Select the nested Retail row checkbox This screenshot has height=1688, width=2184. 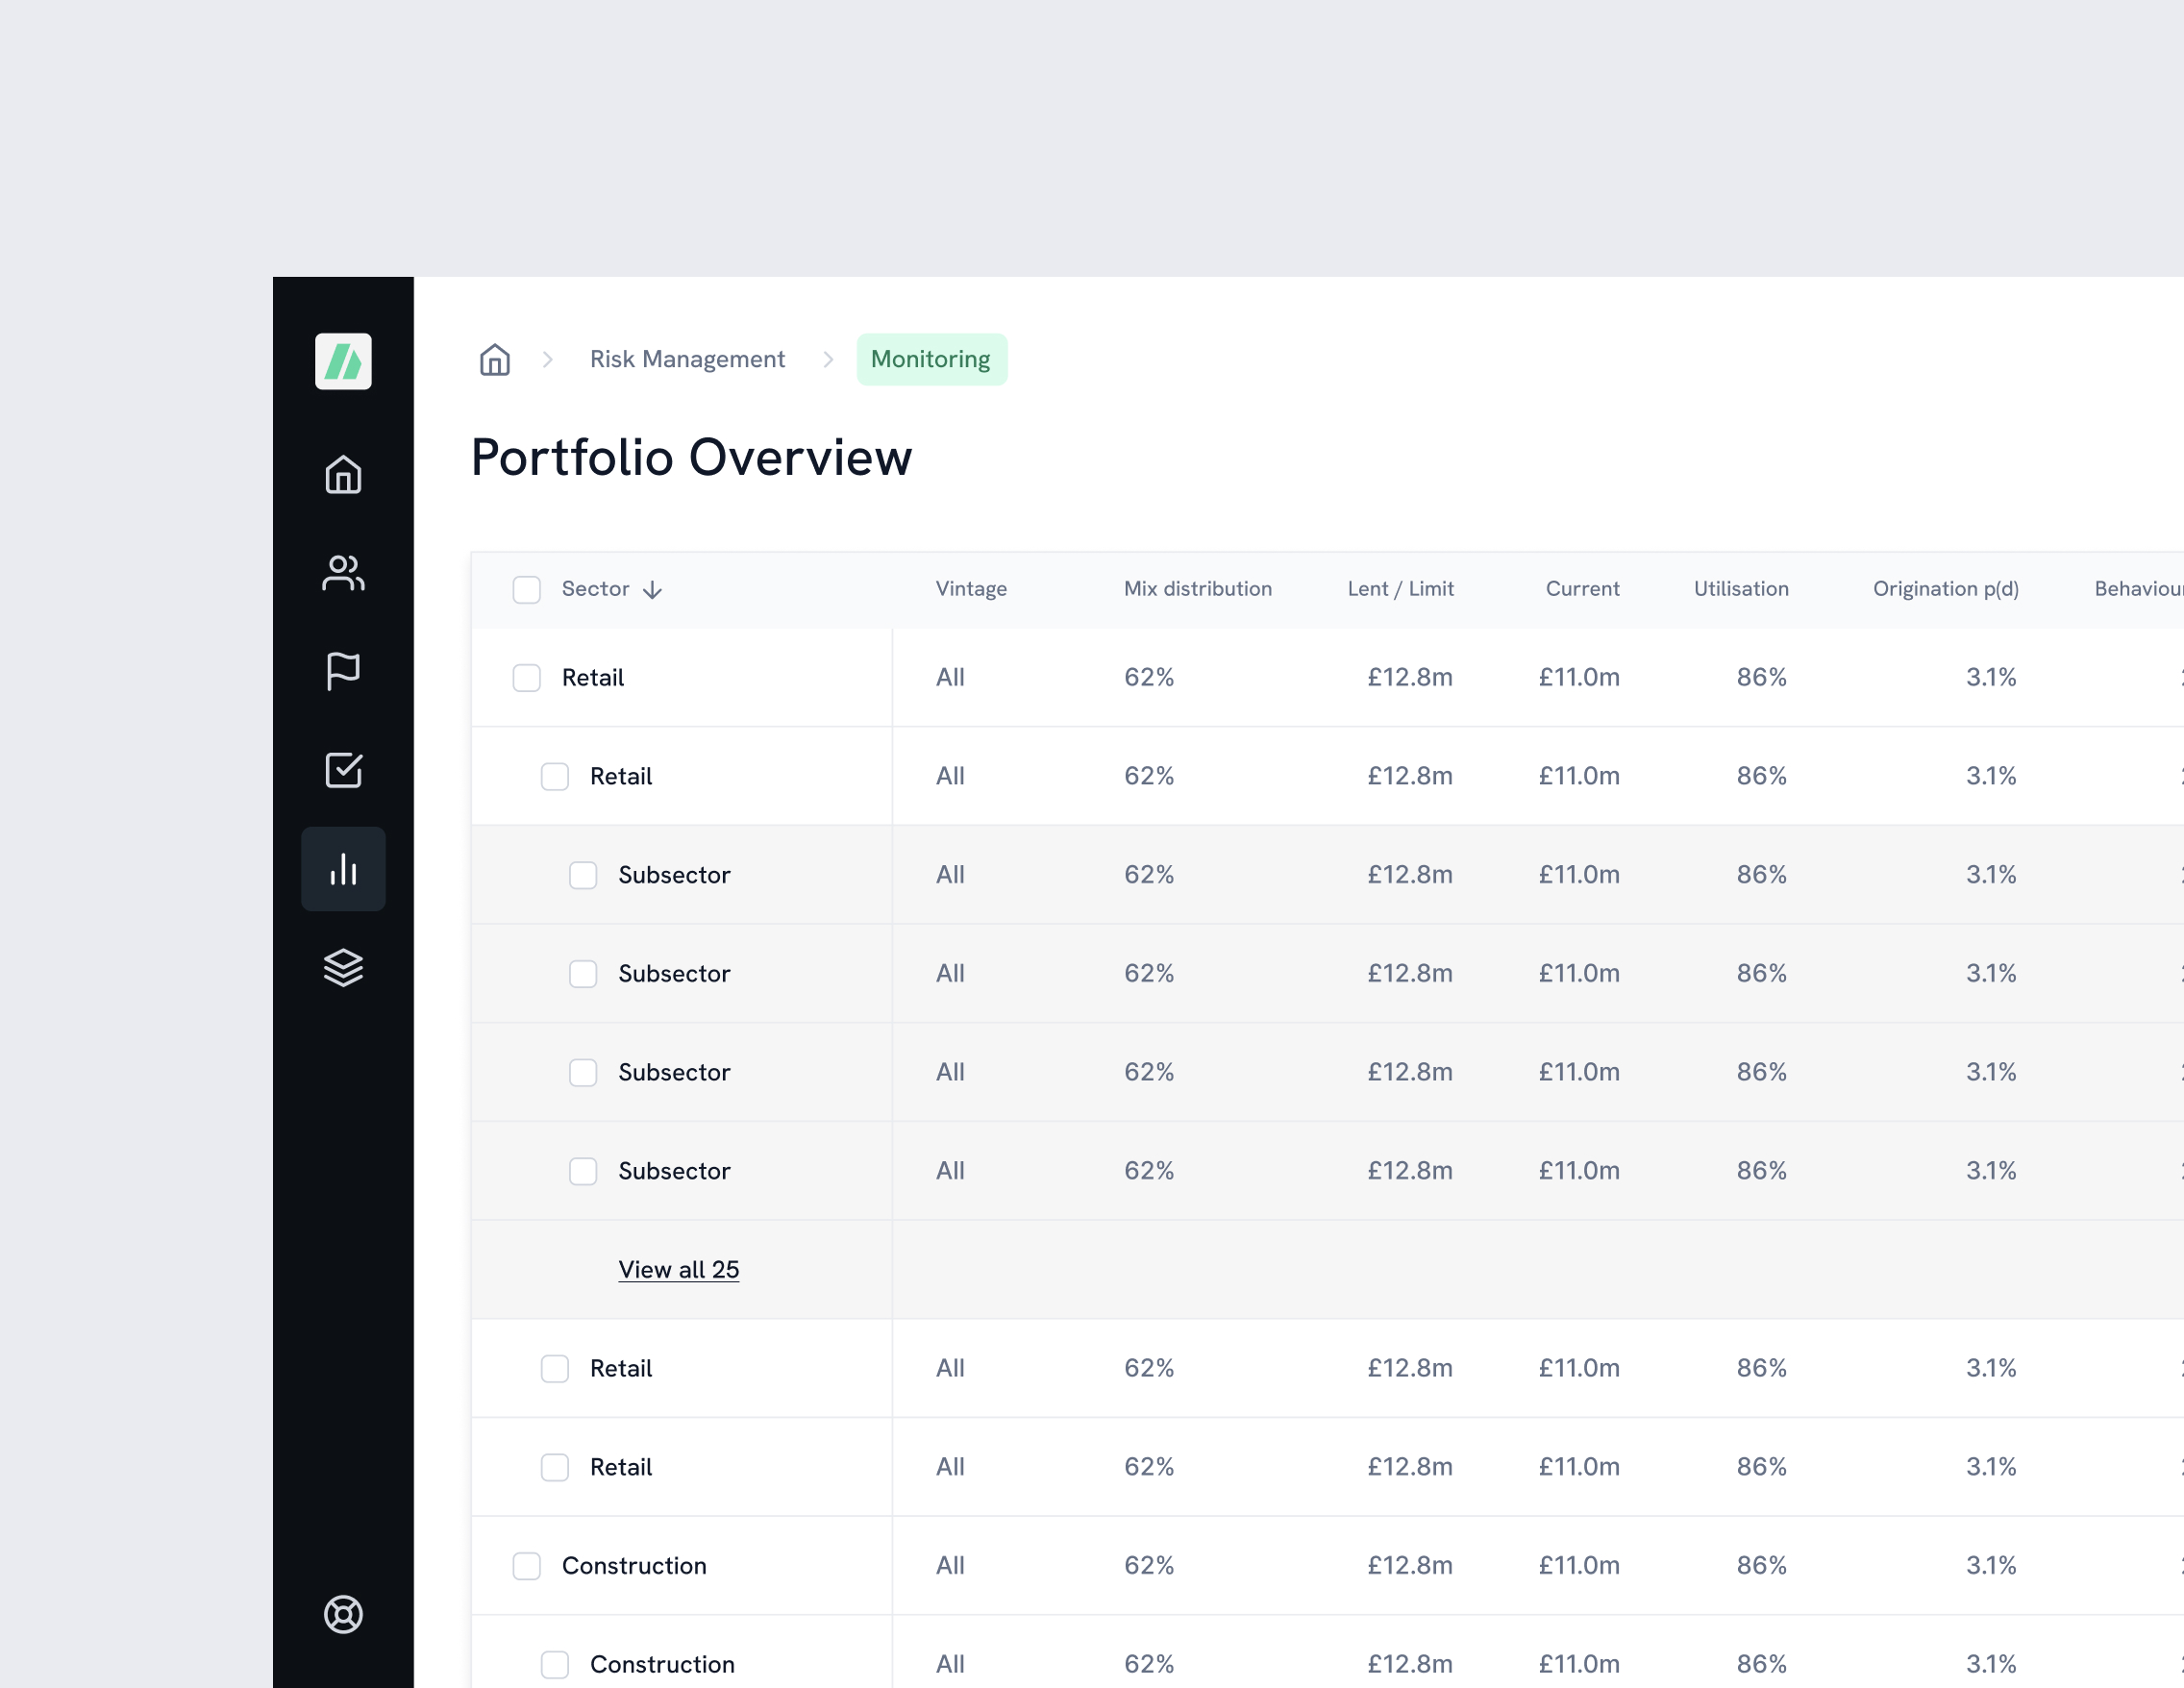click(x=555, y=776)
